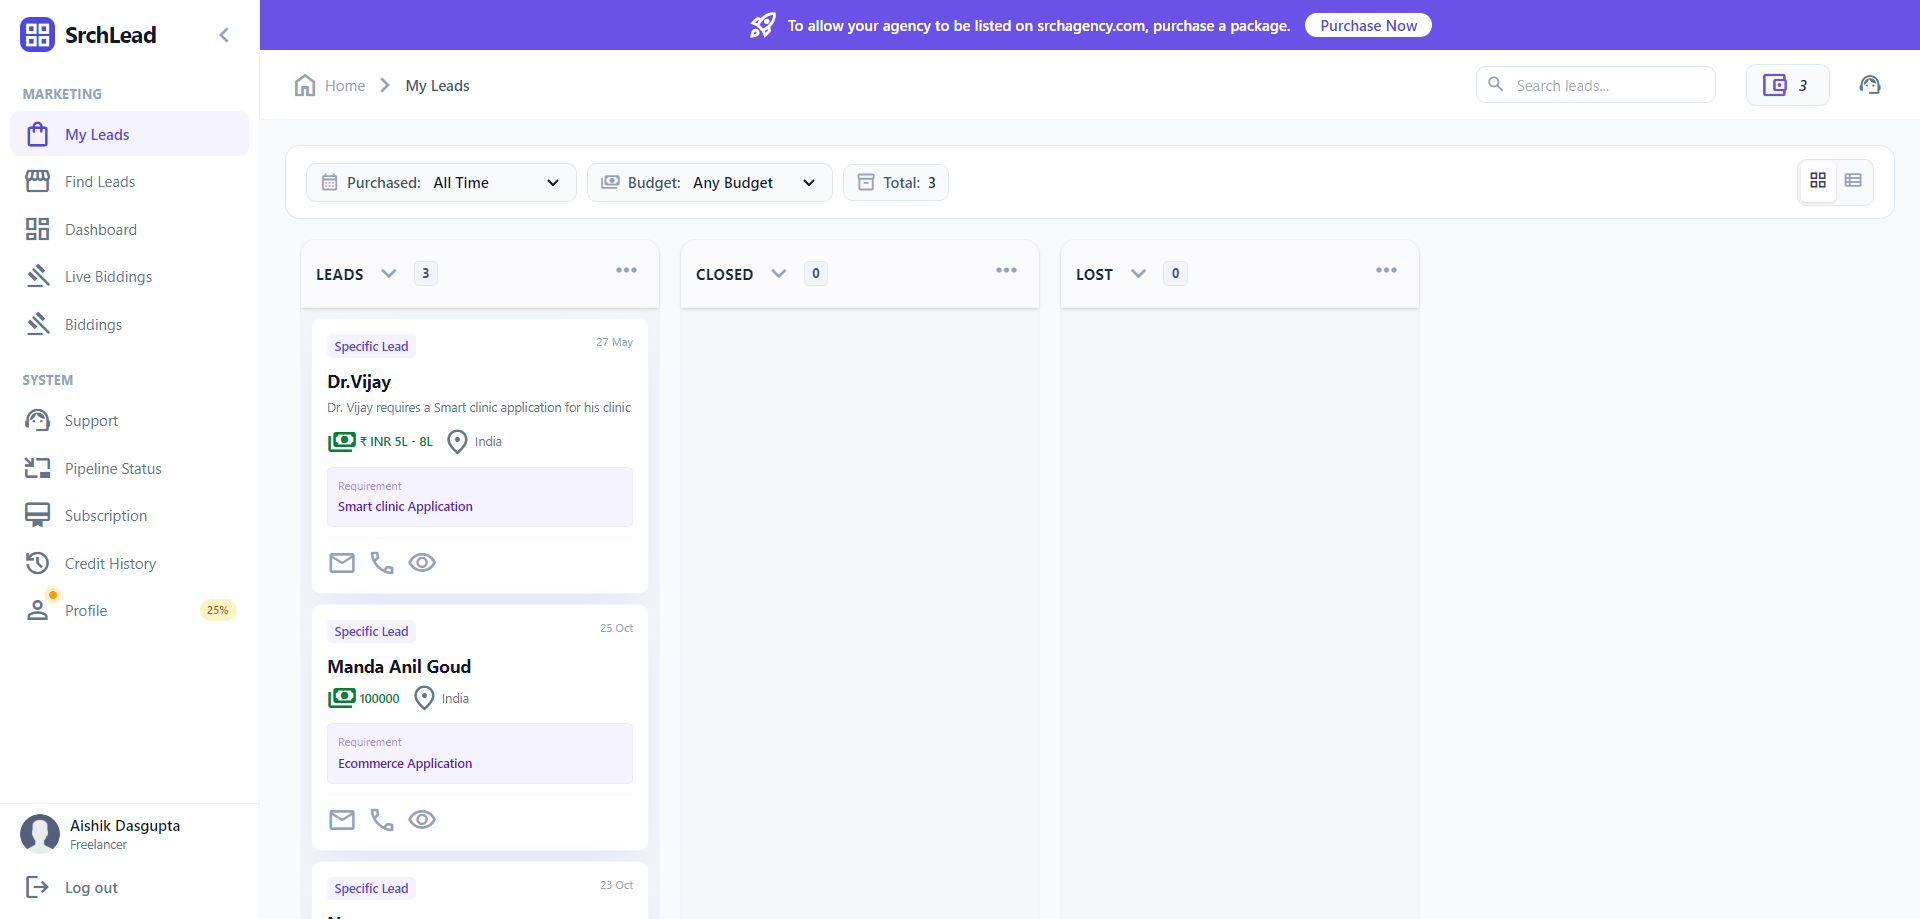Image resolution: width=1920 pixels, height=919 pixels.
Task: Click the 25 Oct date text
Action: click(x=616, y=628)
